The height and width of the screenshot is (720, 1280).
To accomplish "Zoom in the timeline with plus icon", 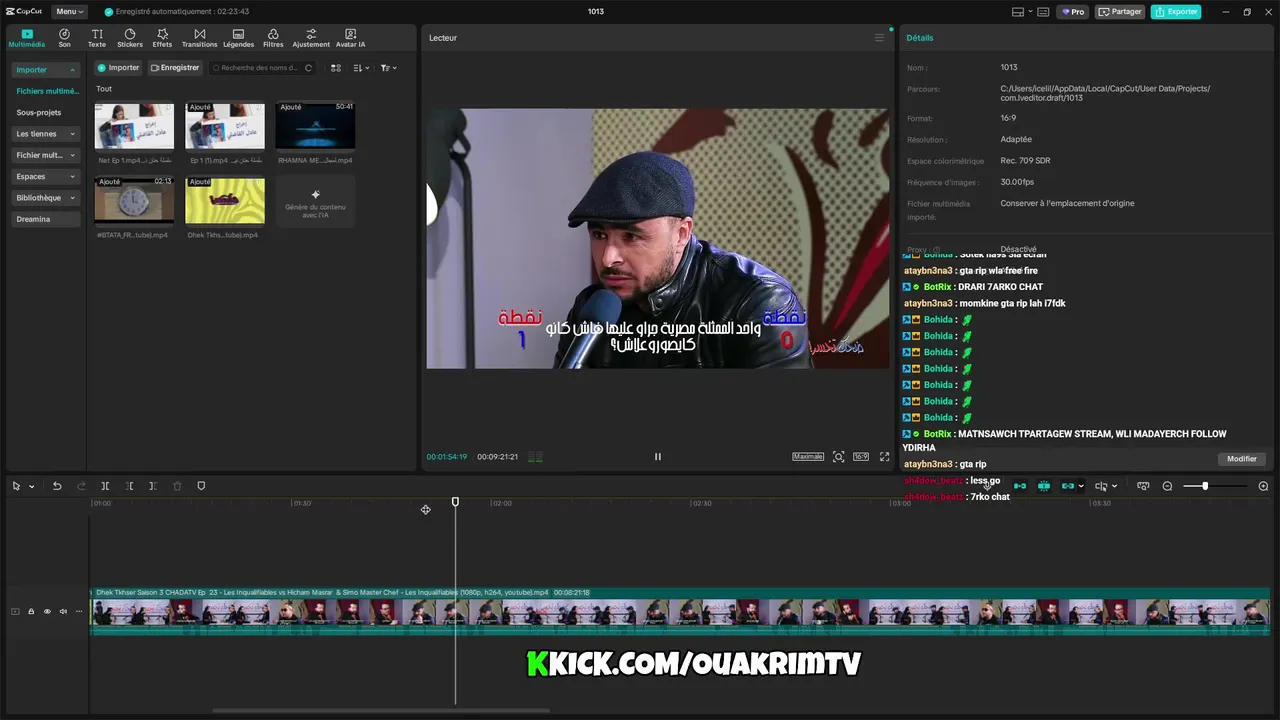I will coord(1263,486).
